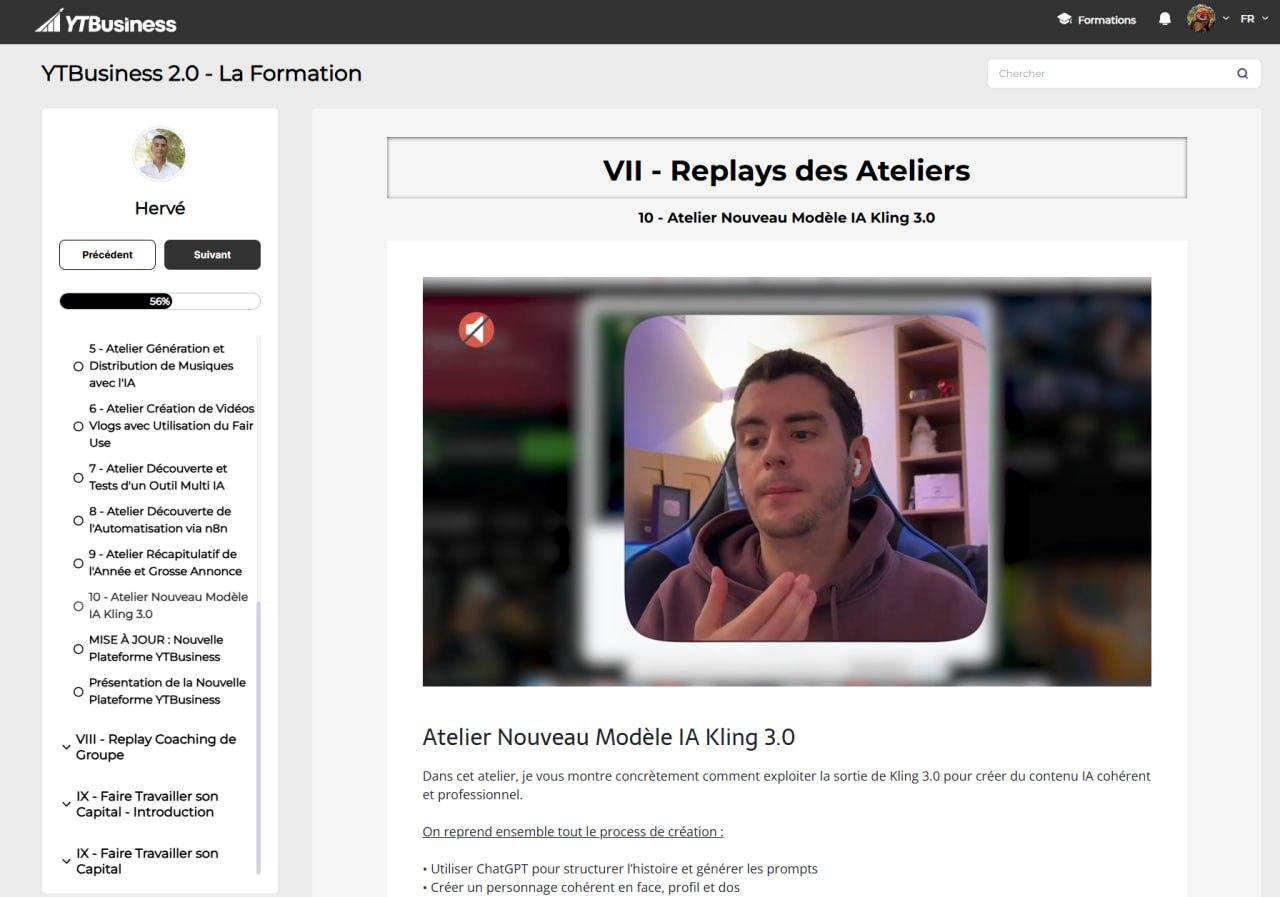This screenshot has width=1280, height=897.
Task: Click the search magnifier icon
Action: [1242, 72]
